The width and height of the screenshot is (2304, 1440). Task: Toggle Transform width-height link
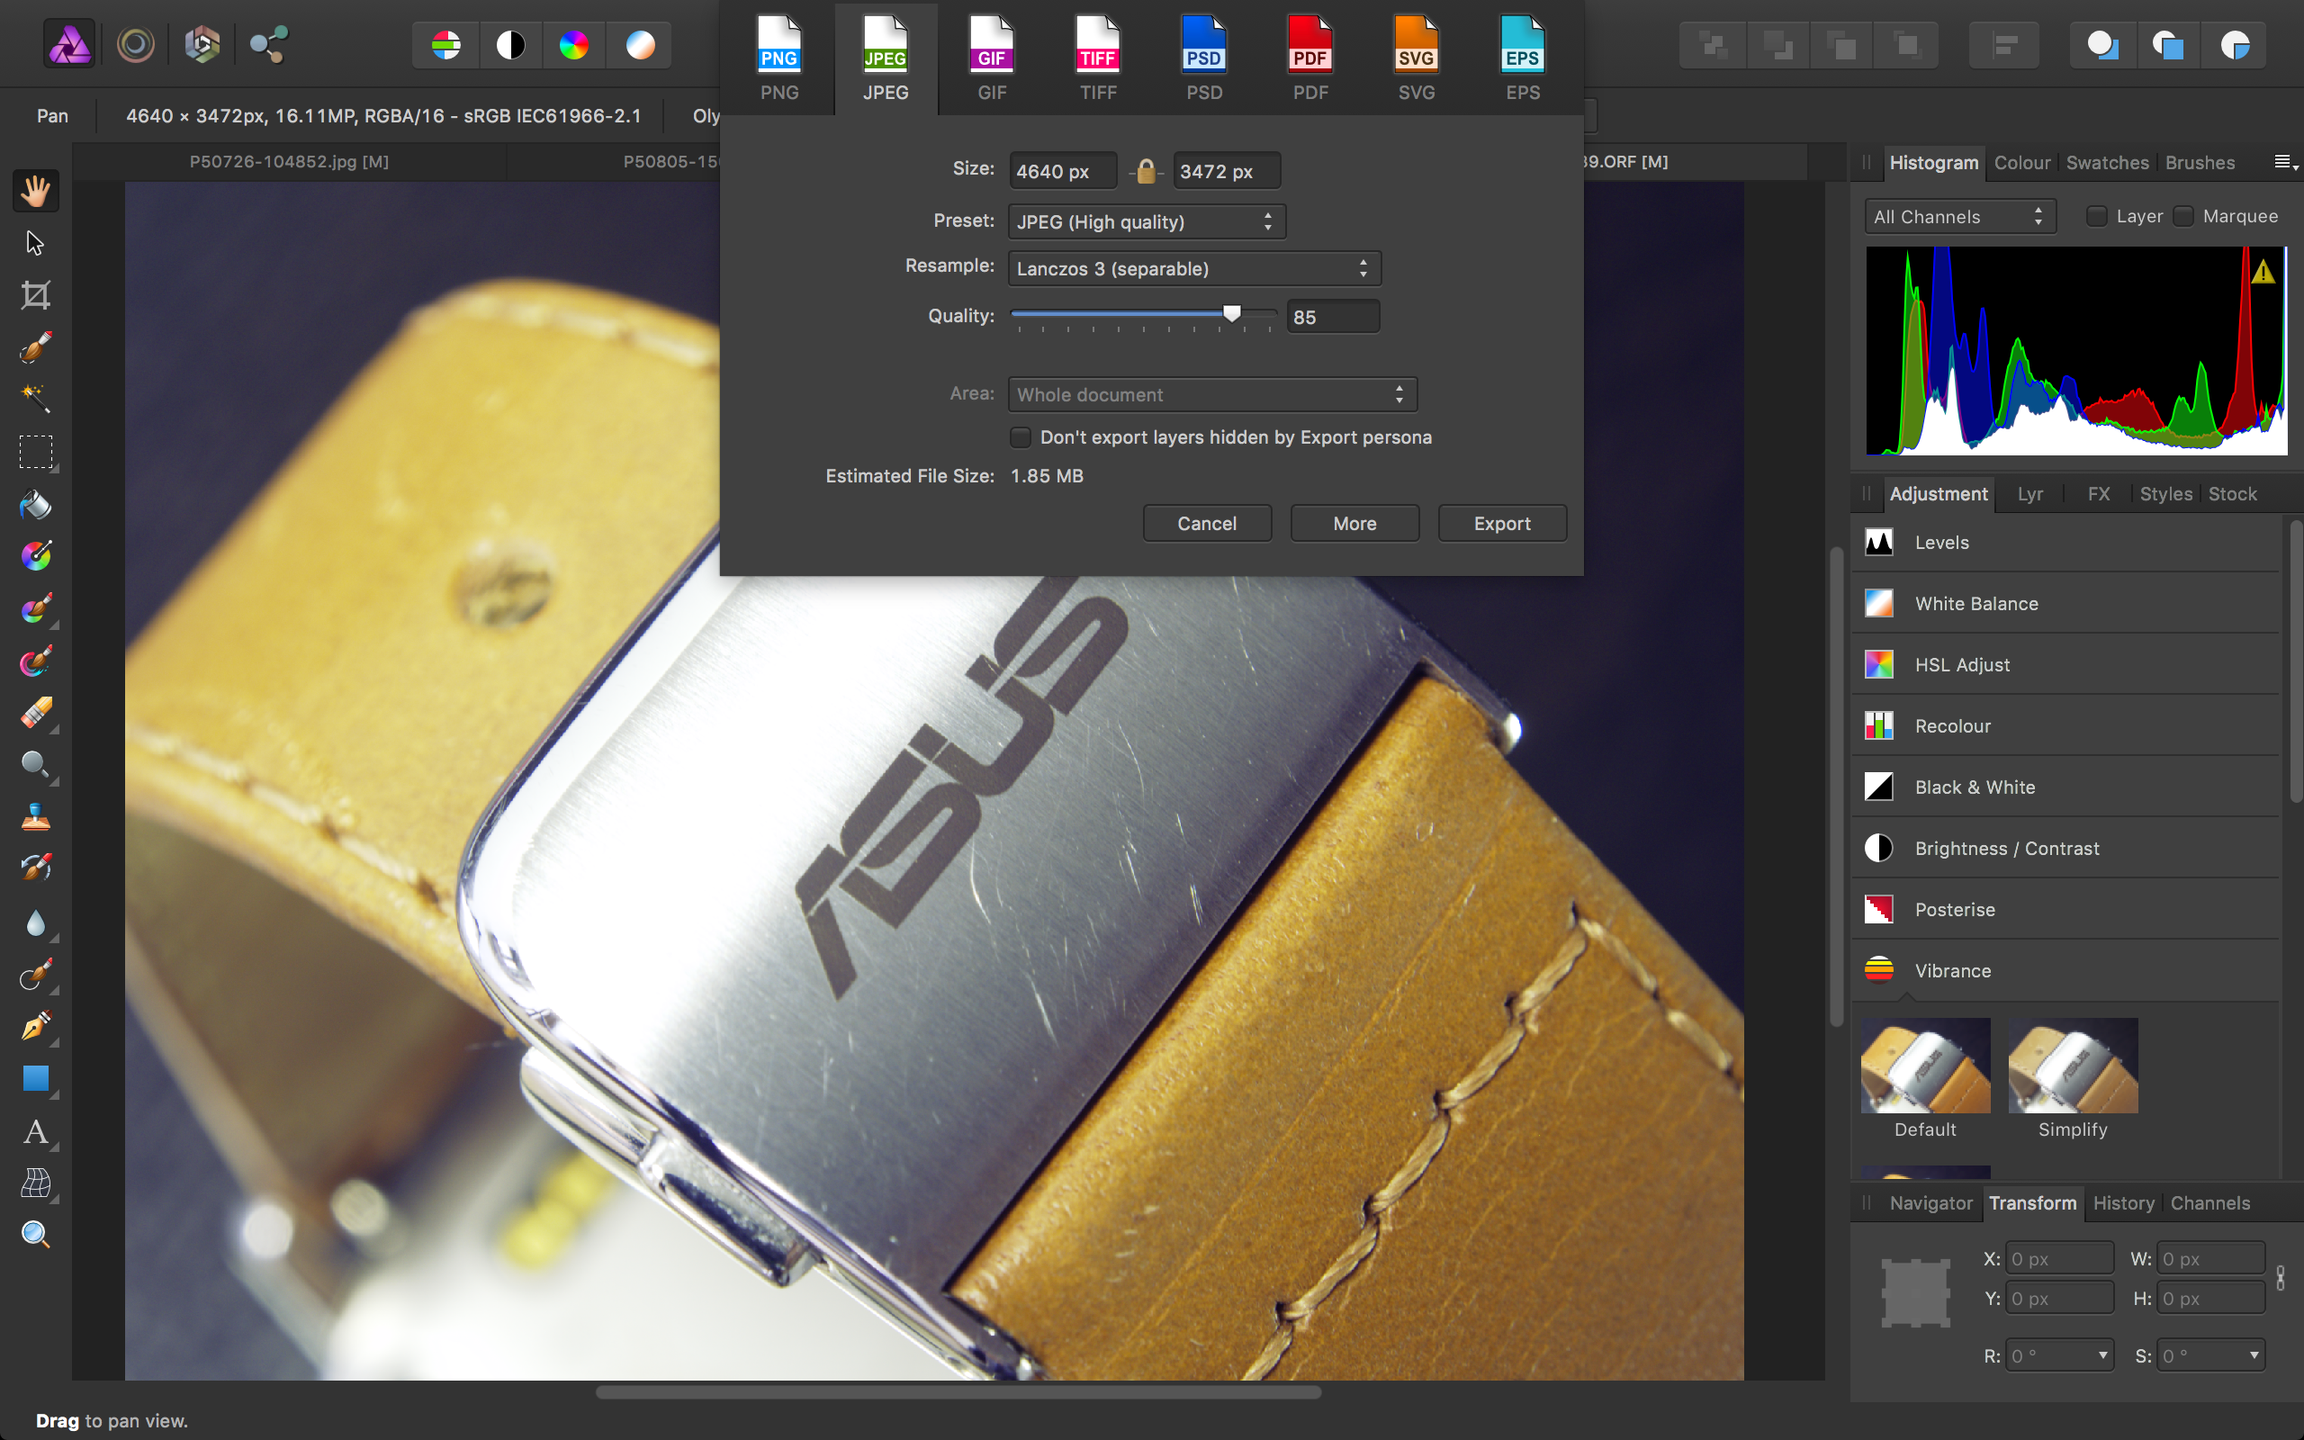pos(2280,1278)
